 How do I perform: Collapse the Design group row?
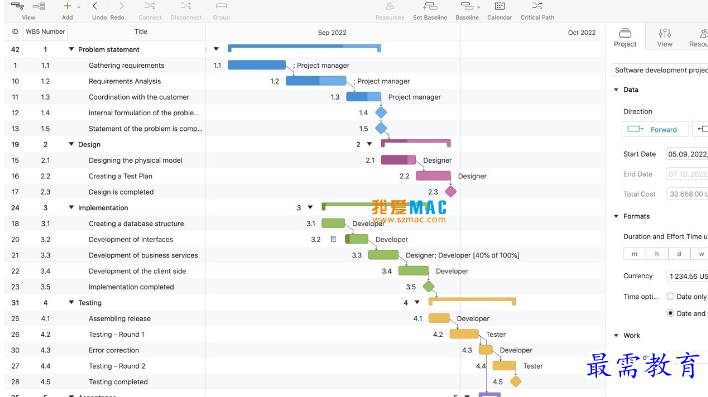(x=71, y=144)
